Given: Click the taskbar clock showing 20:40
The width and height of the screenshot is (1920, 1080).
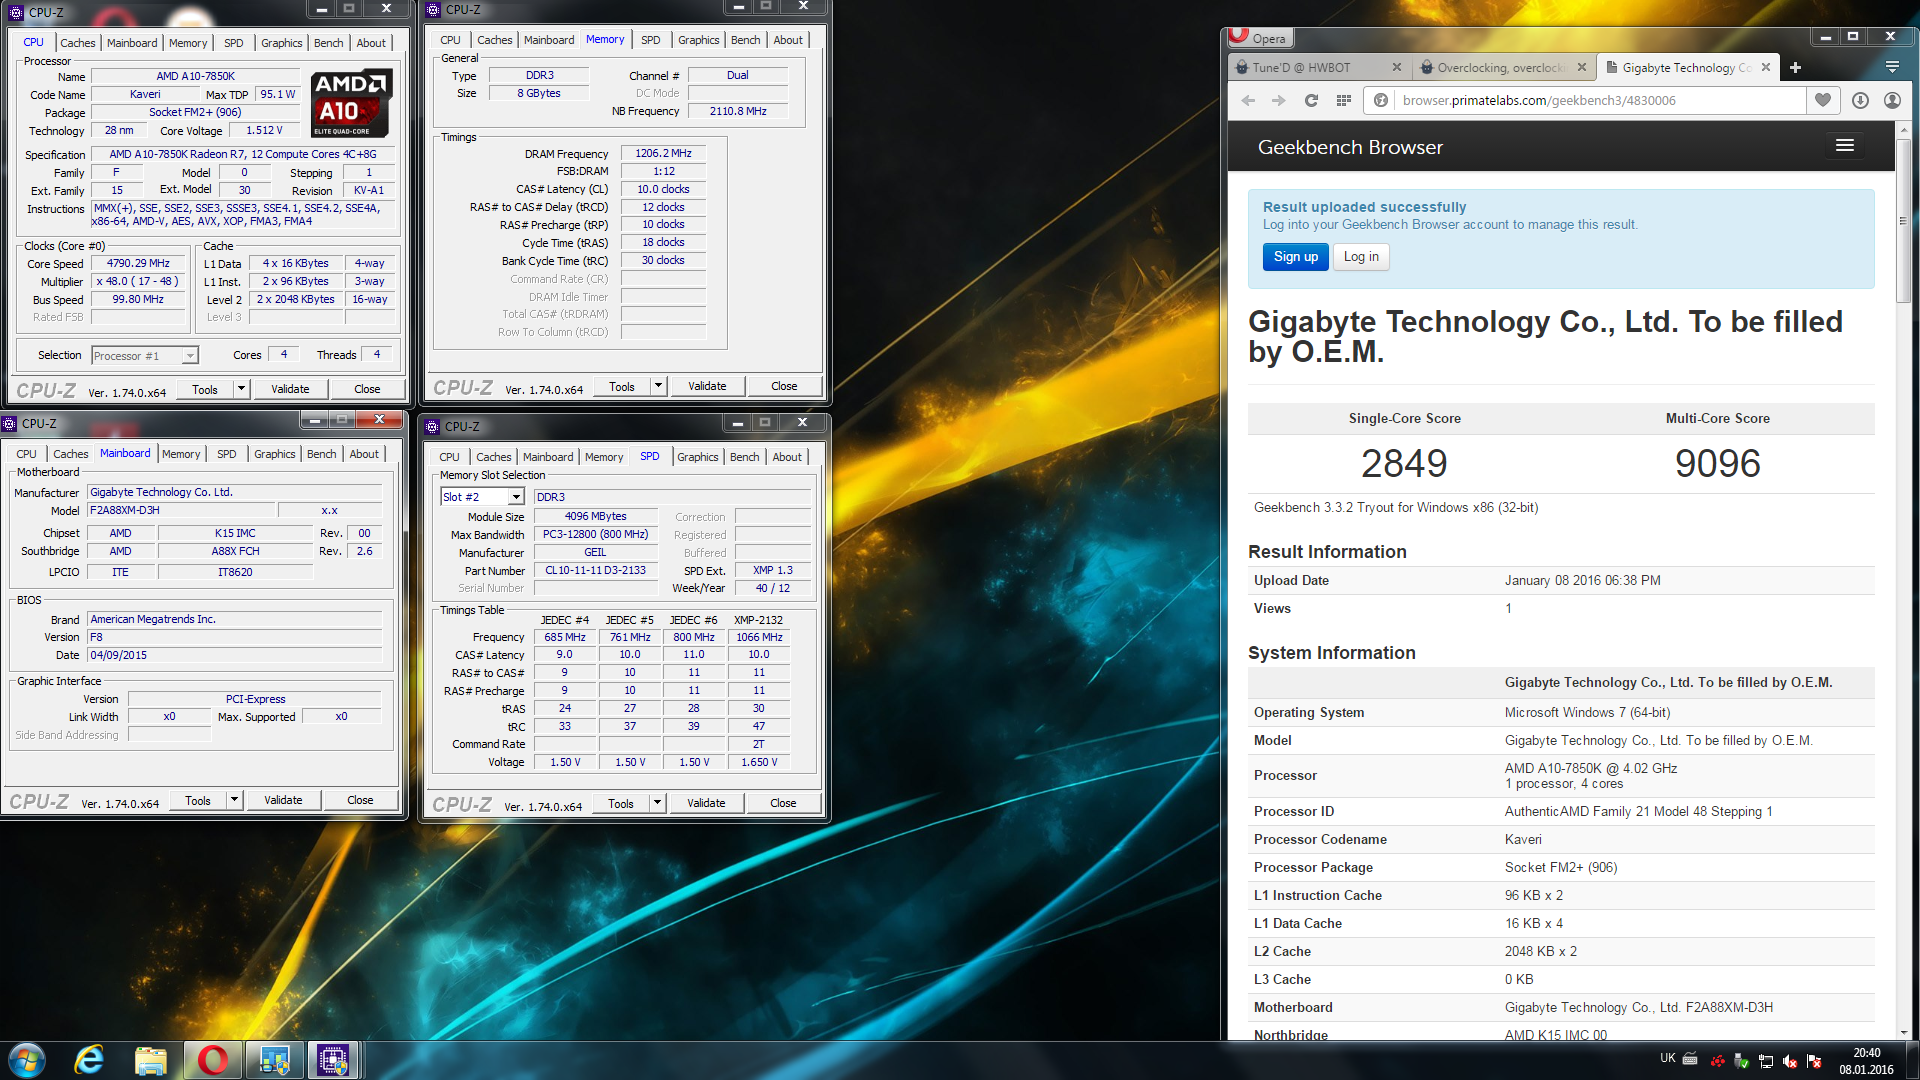Looking at the screenshot, I should pos(1866,1061).
